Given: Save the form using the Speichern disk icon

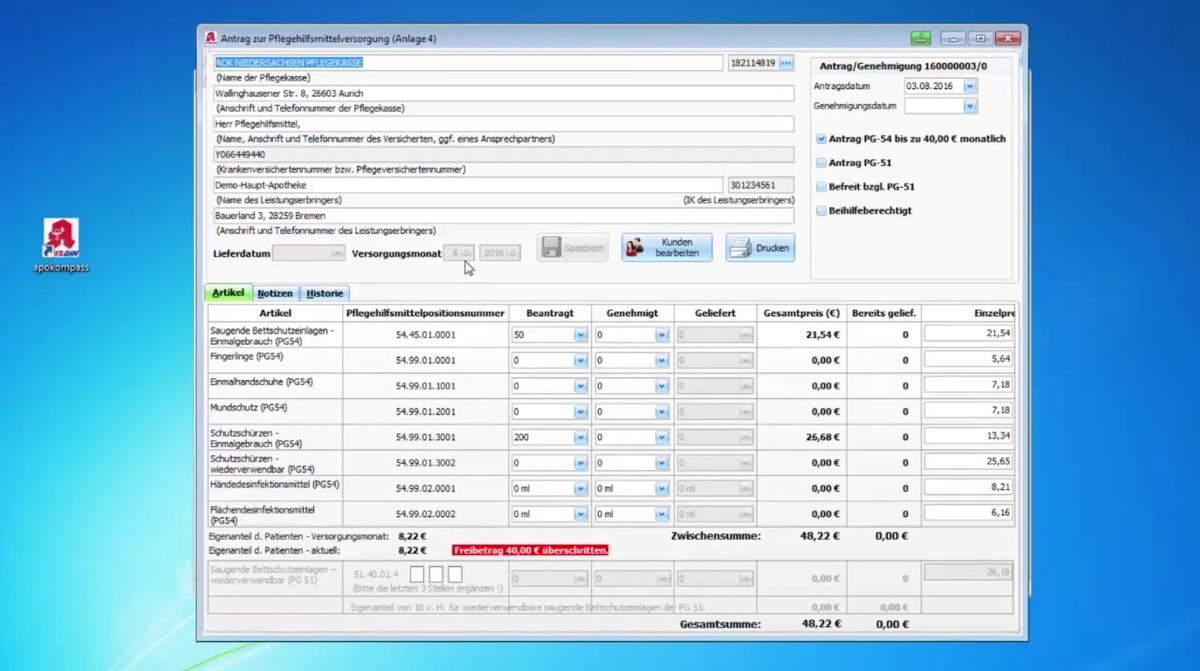Looking at the screenshot, I should (x=554, y=247).
